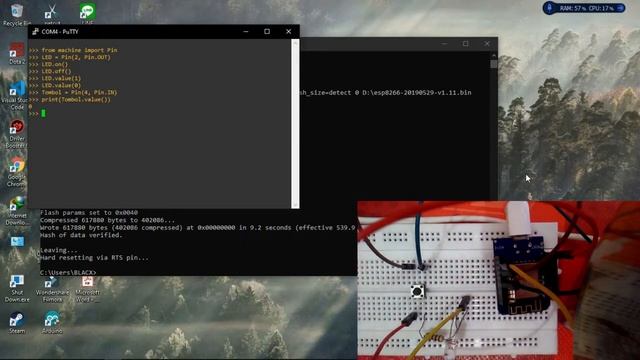Click the breadboard webcam overlay
Viewport: 640px width, 360px height.
[x=498, y=280]
